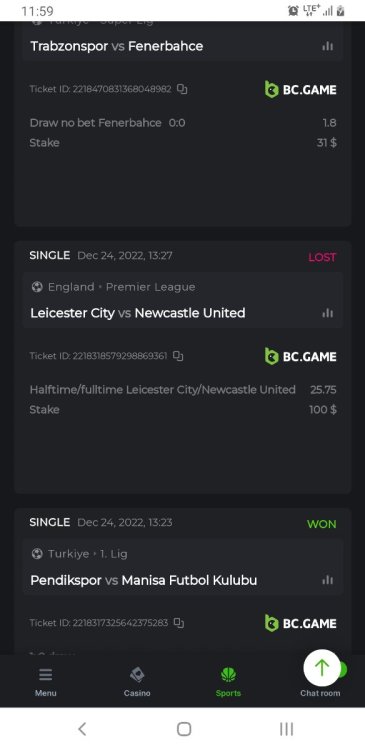Tap the green scroll-to-top arrow button
This screenshot has height=750, width=365.
tap(322, 668)
